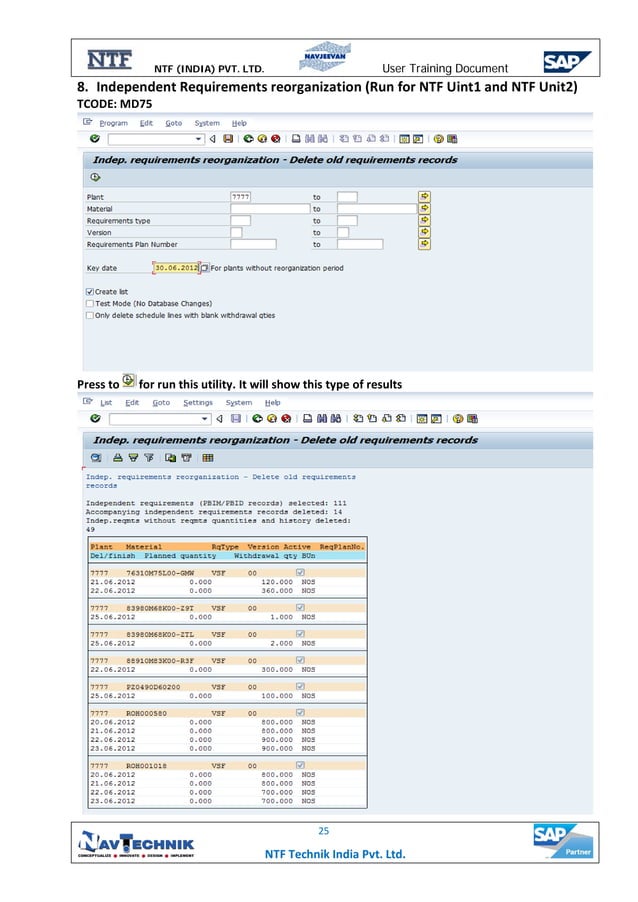Screen dimensions: 638x902
Task: Click the Material column header in results table
Action: (x=144, y=546)
